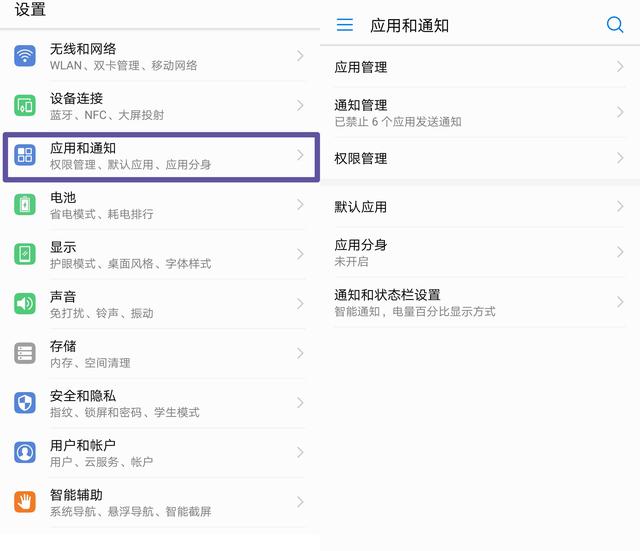Click the Wi-Fi wireless and network icon

25,56
